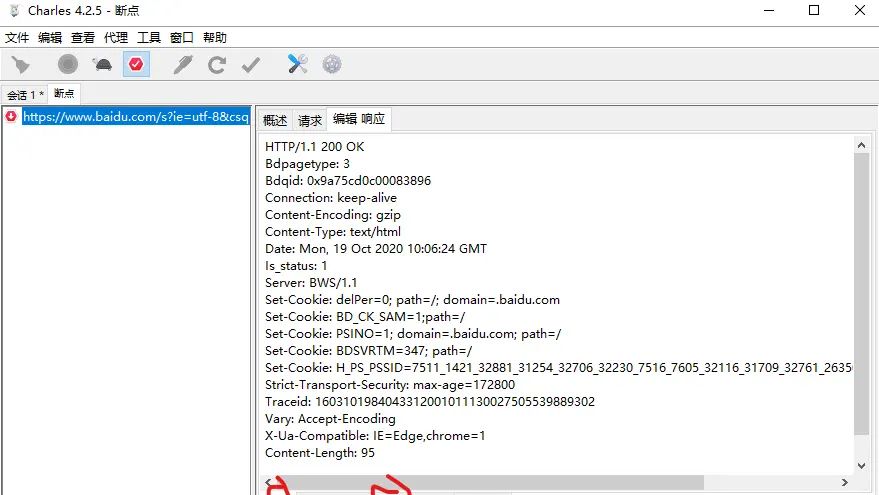Toggle throttling with the turtle icon

pyautogui.click(x=103, y=64)
